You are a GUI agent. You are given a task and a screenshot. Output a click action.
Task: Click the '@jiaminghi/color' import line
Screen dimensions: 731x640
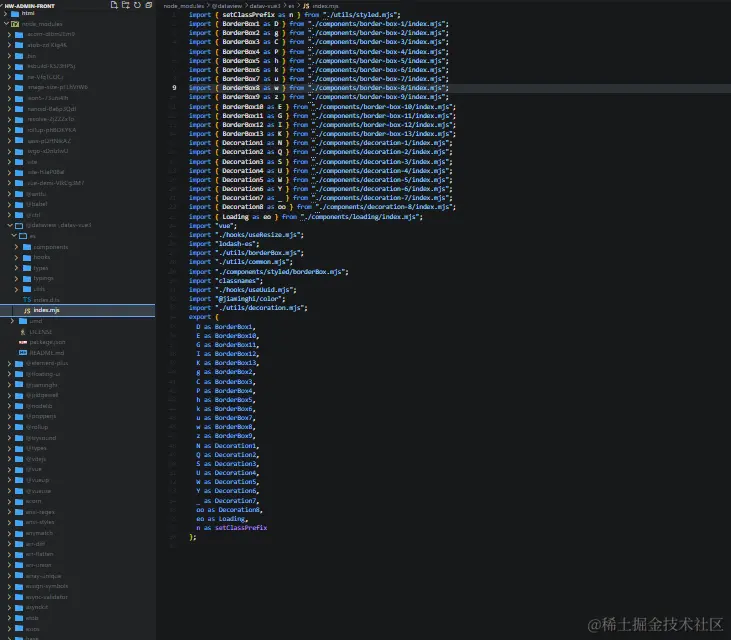(237, 299)
